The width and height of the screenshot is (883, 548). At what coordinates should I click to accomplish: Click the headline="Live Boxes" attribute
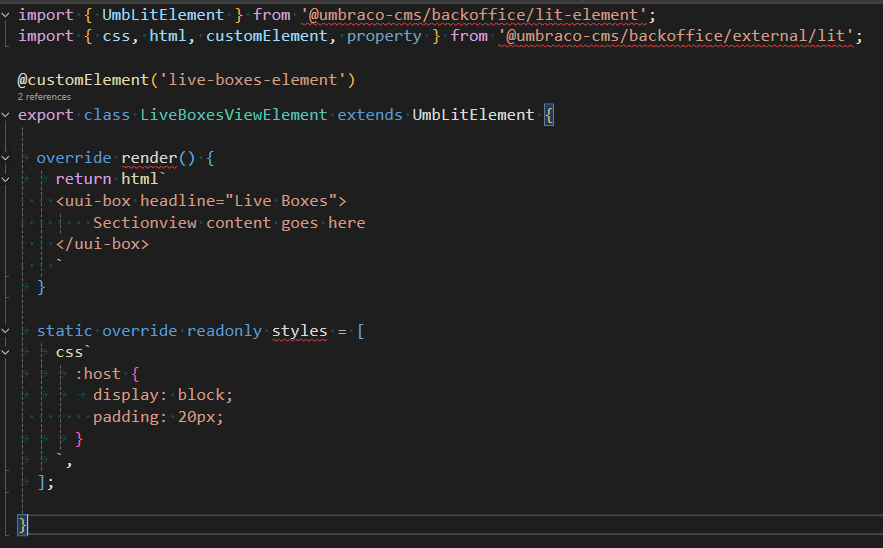click(x=238, y=201)
